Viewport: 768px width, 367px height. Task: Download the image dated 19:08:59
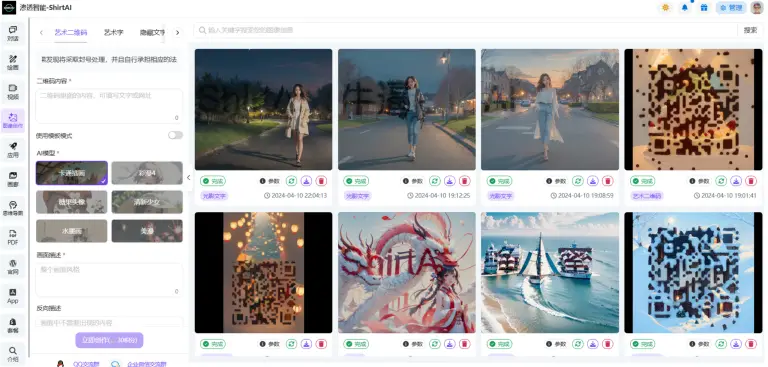(x=593, y=181)
